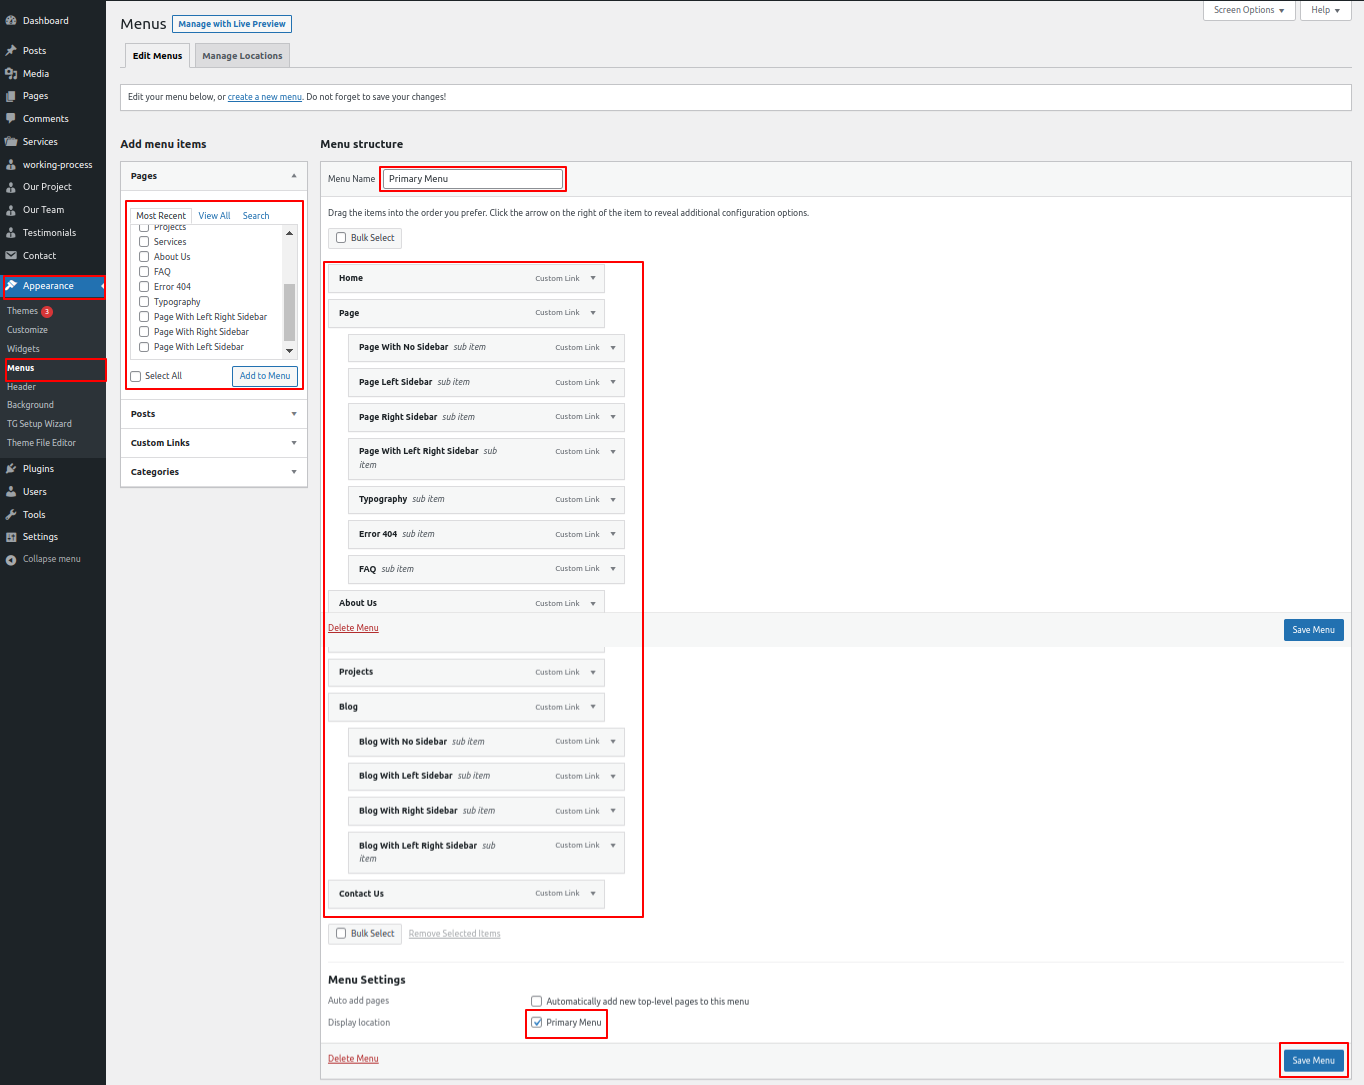
Task: Switch to View All pages tab
Action: pos(214,216)
